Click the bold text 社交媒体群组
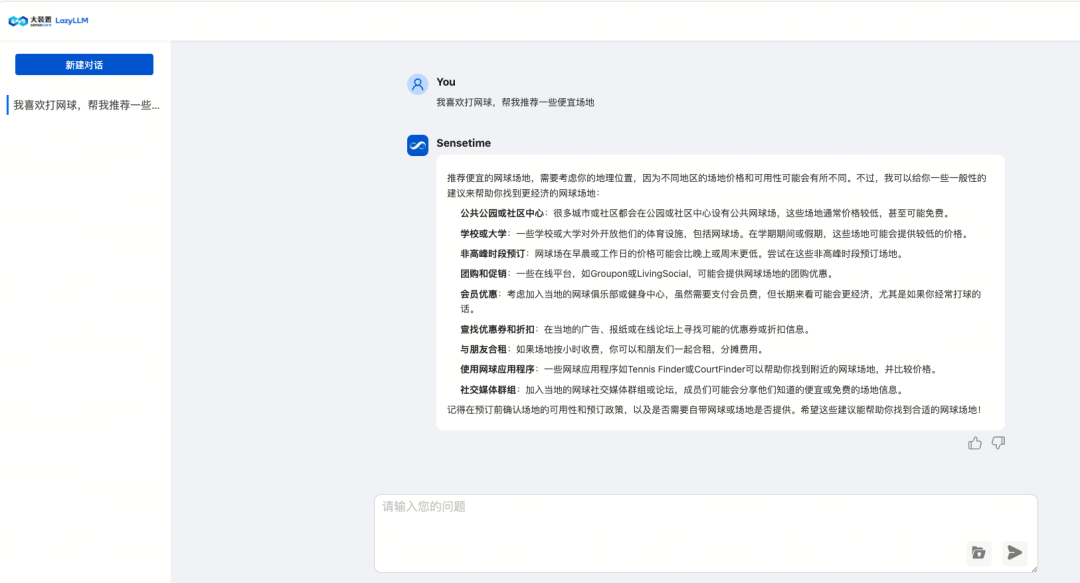 pyautogui.click(x=488, y=390)
